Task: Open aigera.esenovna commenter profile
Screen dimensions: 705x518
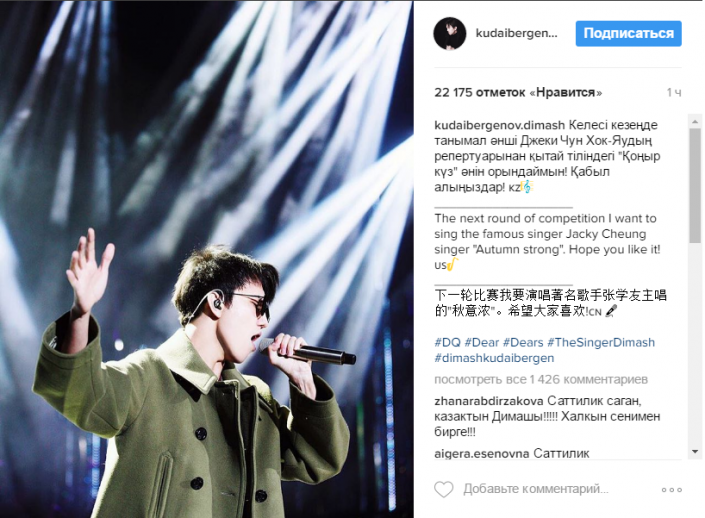Action: click(x=482, y=453)
